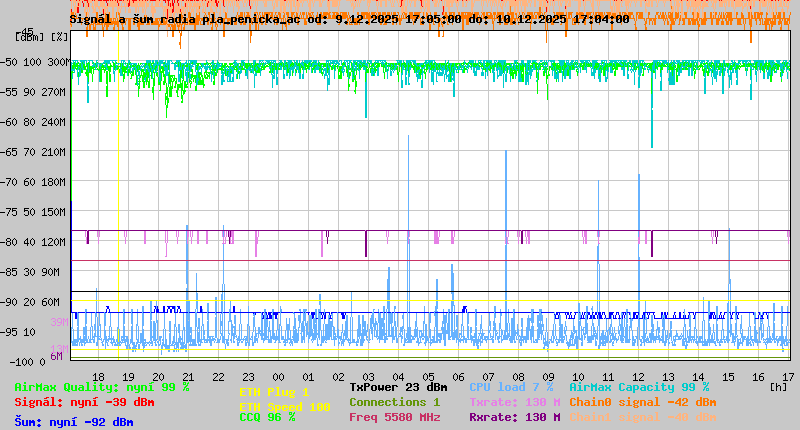The height and width of the screenshot is (430, 800).
Task: Select the CCQ 96 % legend entry
Action: pos(267,418)
